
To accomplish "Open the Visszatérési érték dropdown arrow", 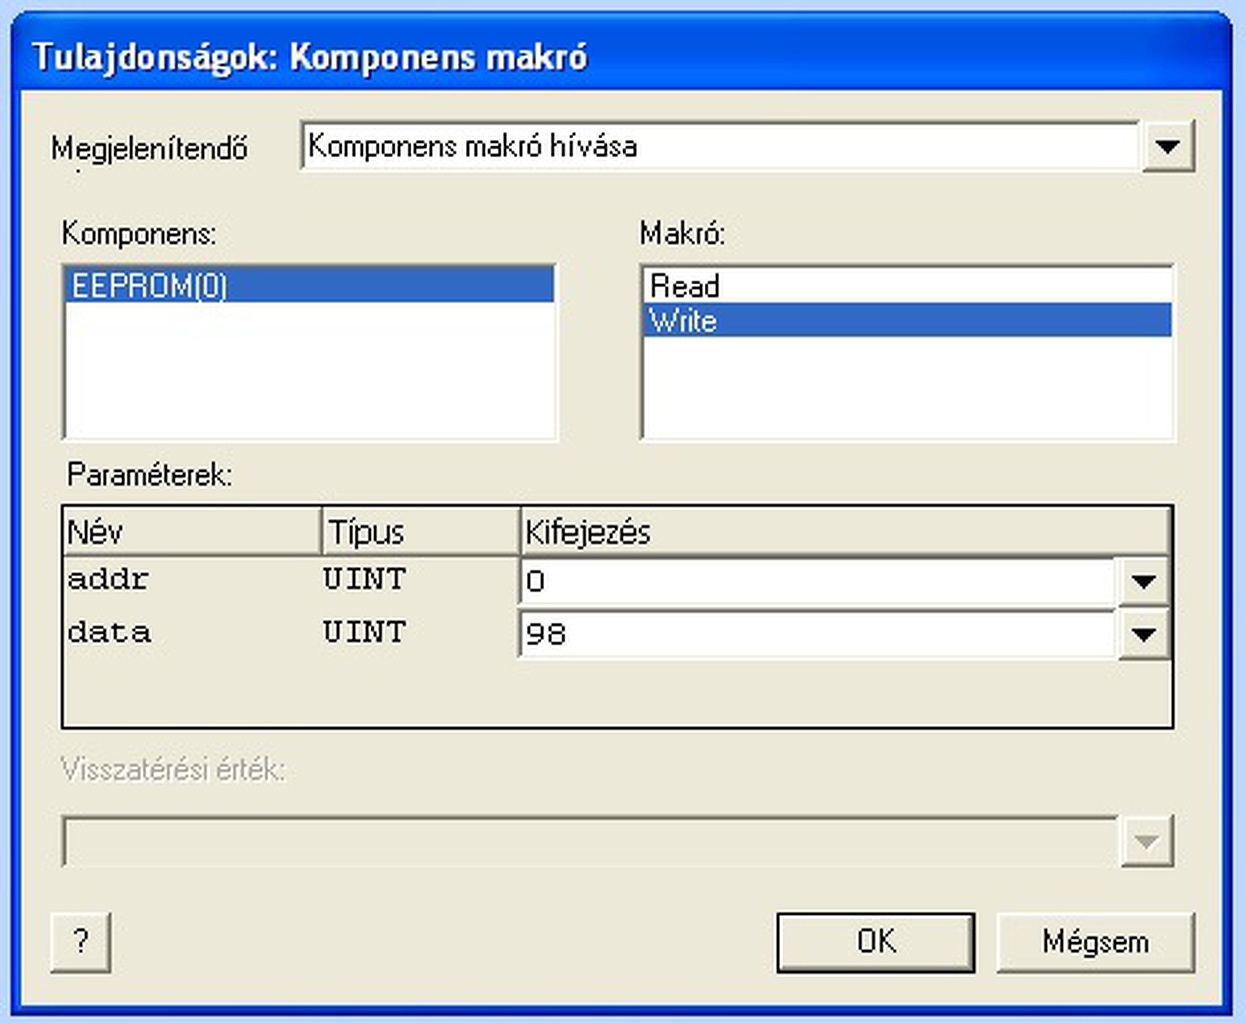I will (1146, 841).
